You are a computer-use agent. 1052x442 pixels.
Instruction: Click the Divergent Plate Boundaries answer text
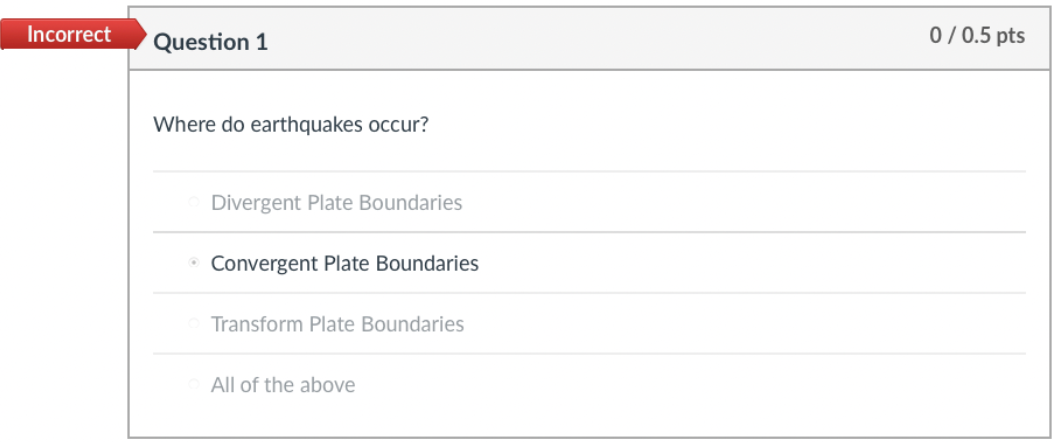[x=336, y=203]
